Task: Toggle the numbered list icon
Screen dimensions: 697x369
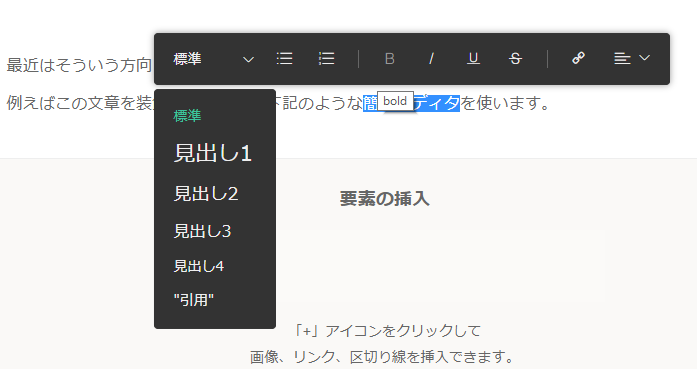Action: point(327,58)
